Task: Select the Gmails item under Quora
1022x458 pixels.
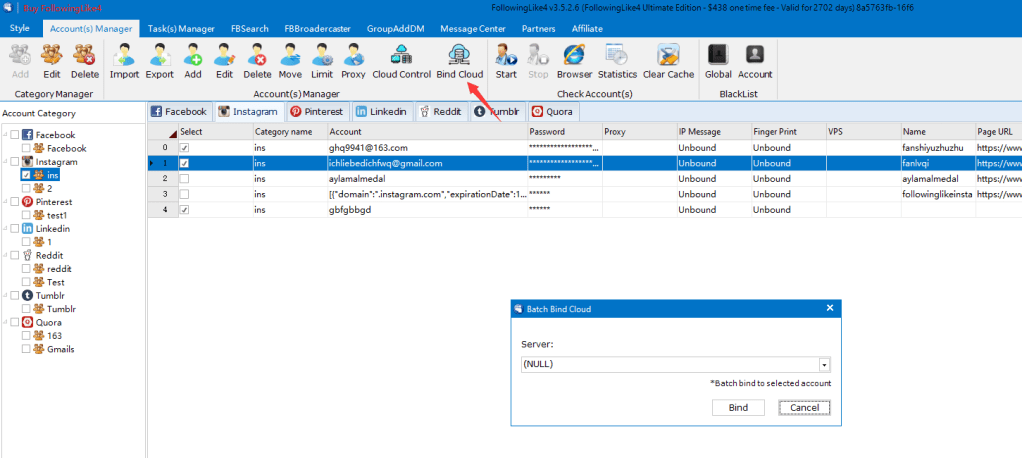Action: click(x=60, y=349)
